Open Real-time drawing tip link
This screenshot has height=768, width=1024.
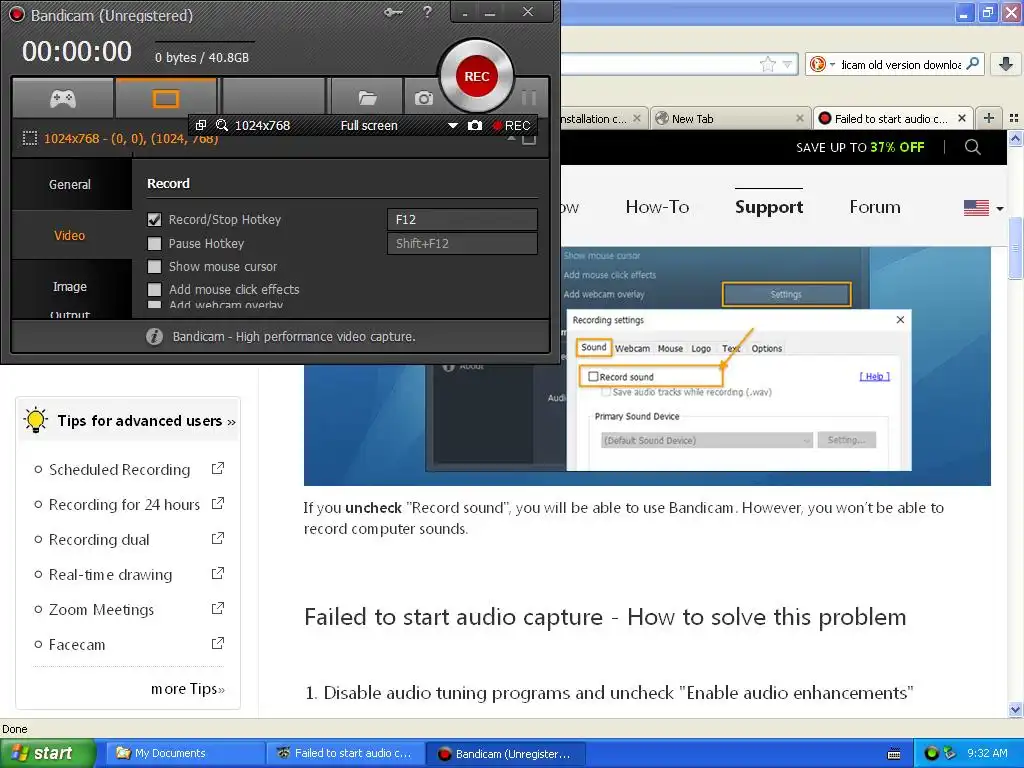110,575
